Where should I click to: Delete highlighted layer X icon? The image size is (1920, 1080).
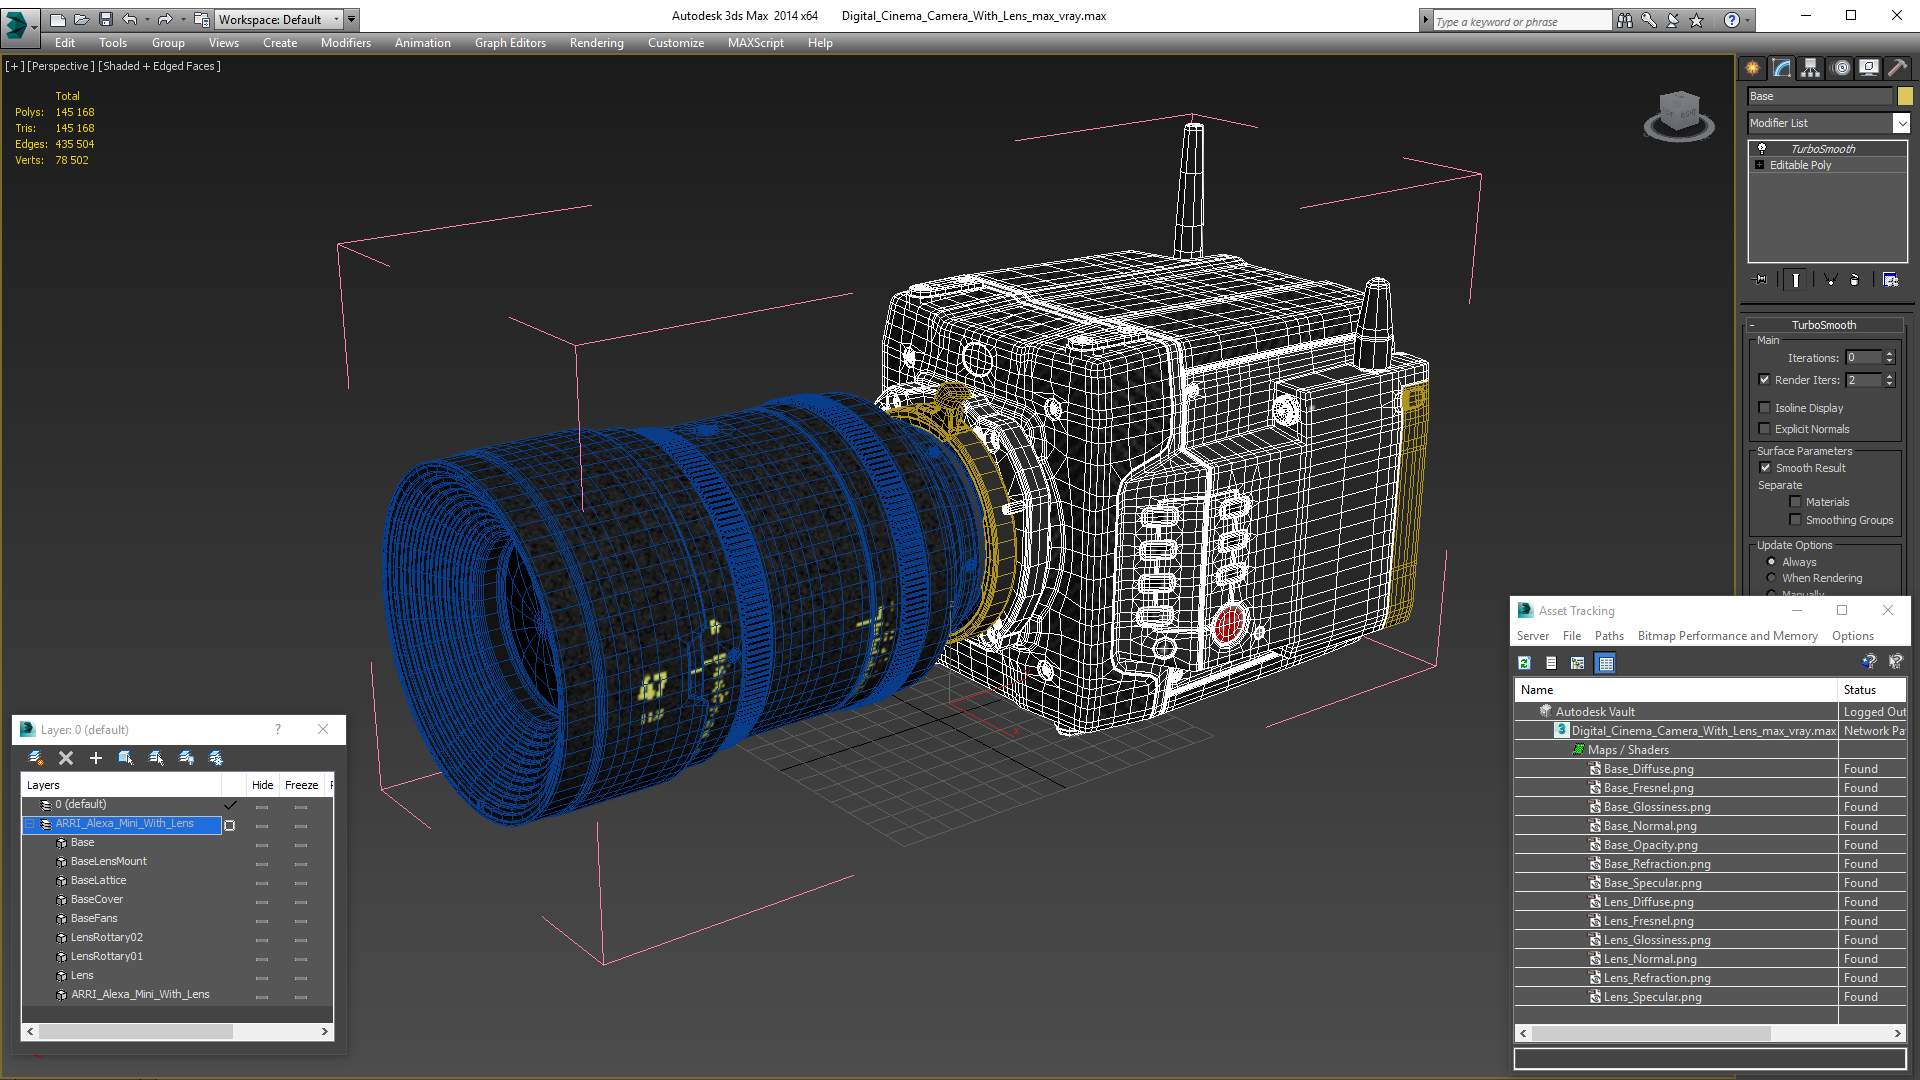tap(66, 758)
